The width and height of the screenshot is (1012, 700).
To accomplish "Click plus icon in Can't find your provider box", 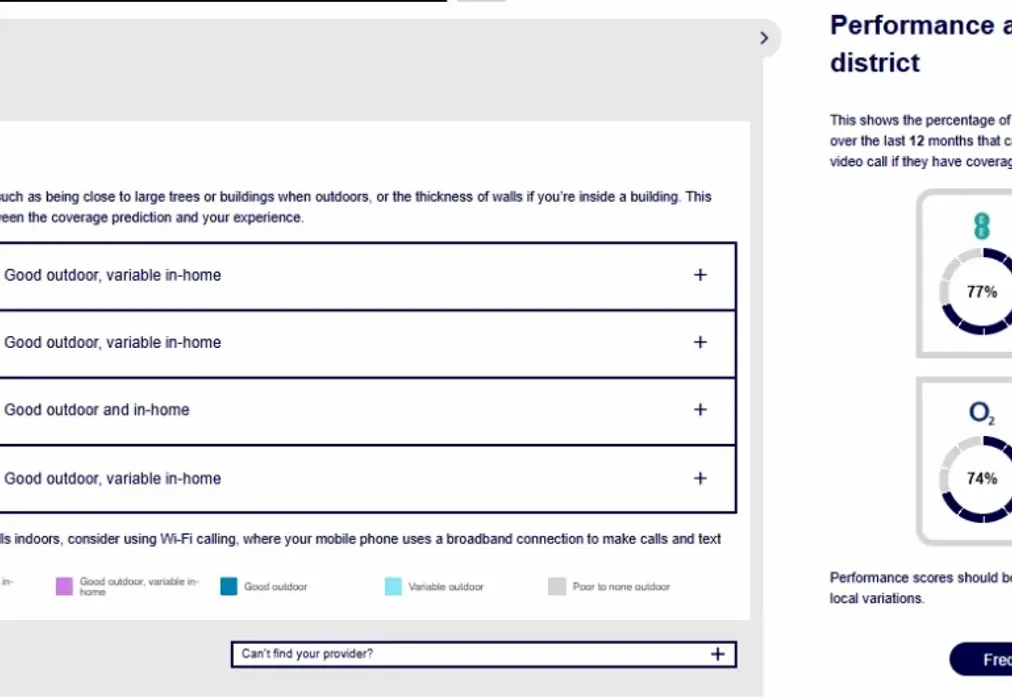I will pos(718,654).
